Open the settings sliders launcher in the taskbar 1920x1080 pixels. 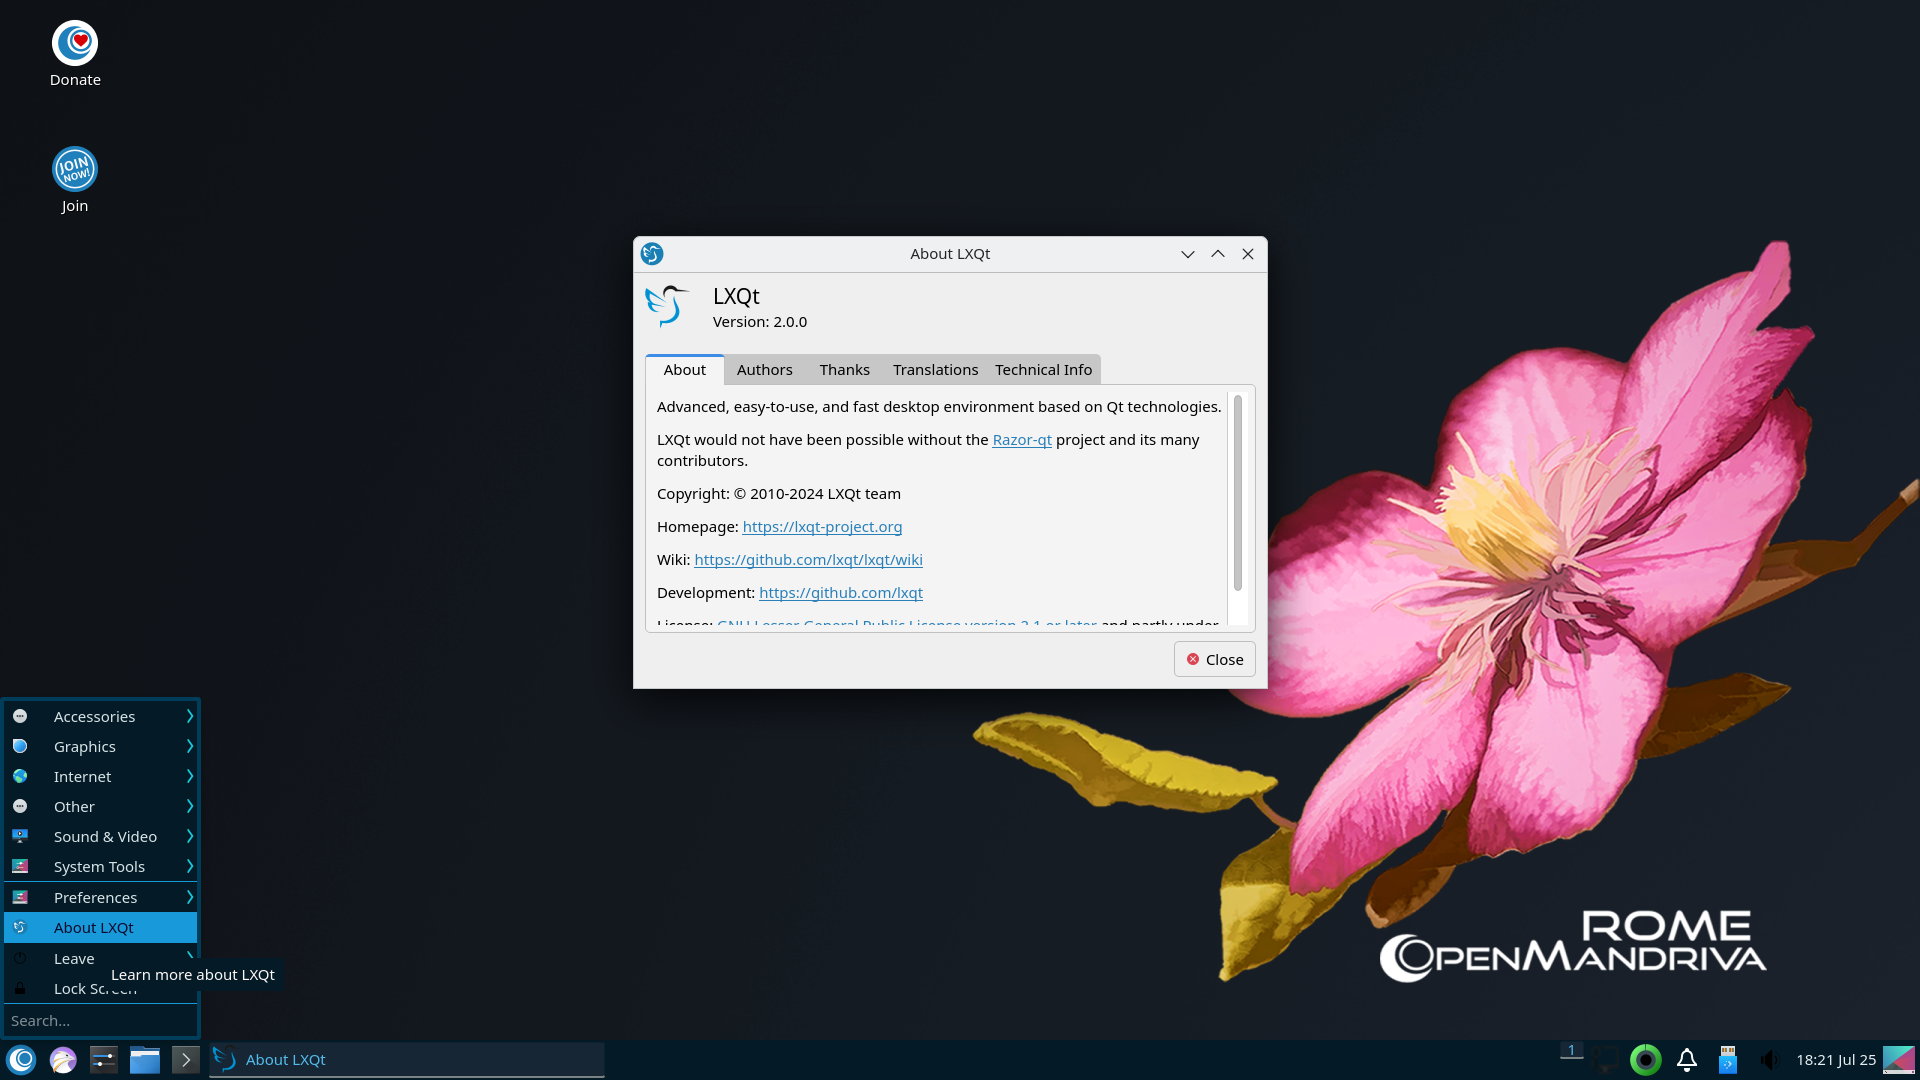[x=104, y=1060]
